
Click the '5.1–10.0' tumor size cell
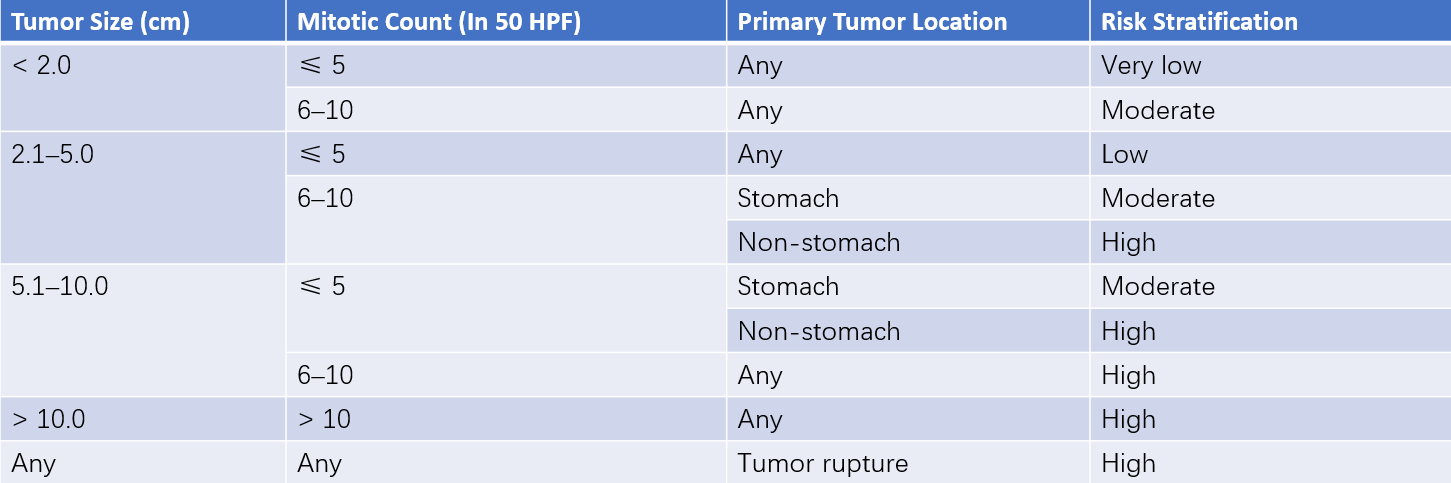tap(143, 330)
